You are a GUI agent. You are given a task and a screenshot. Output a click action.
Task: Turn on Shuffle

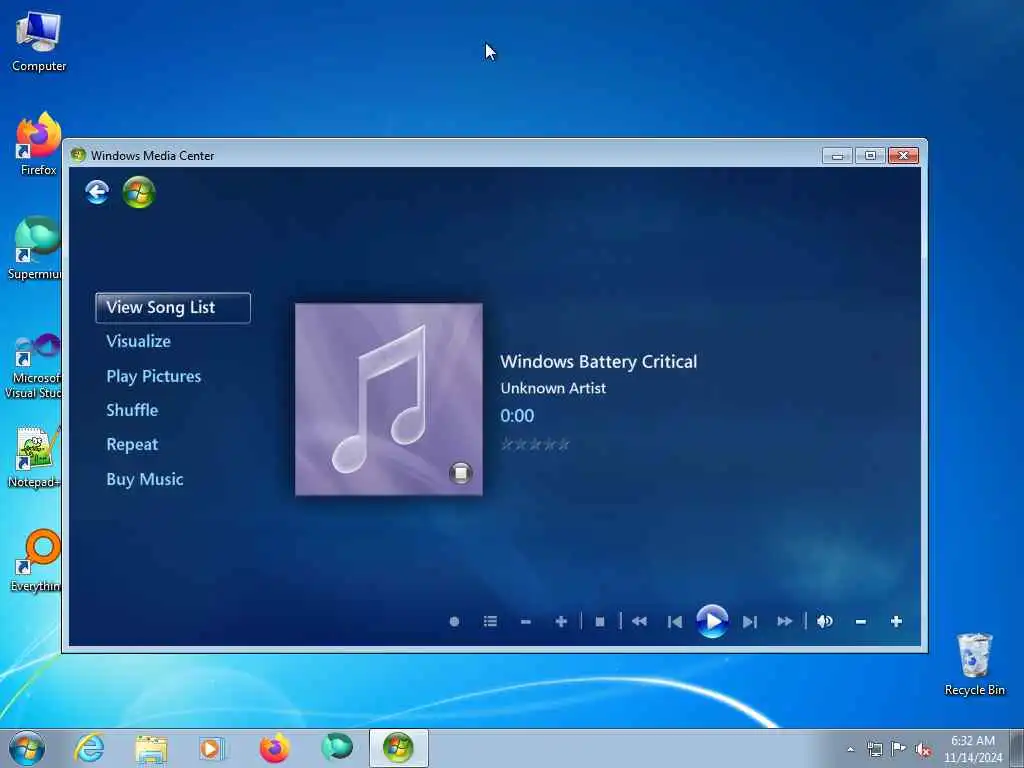click(132, 410)
